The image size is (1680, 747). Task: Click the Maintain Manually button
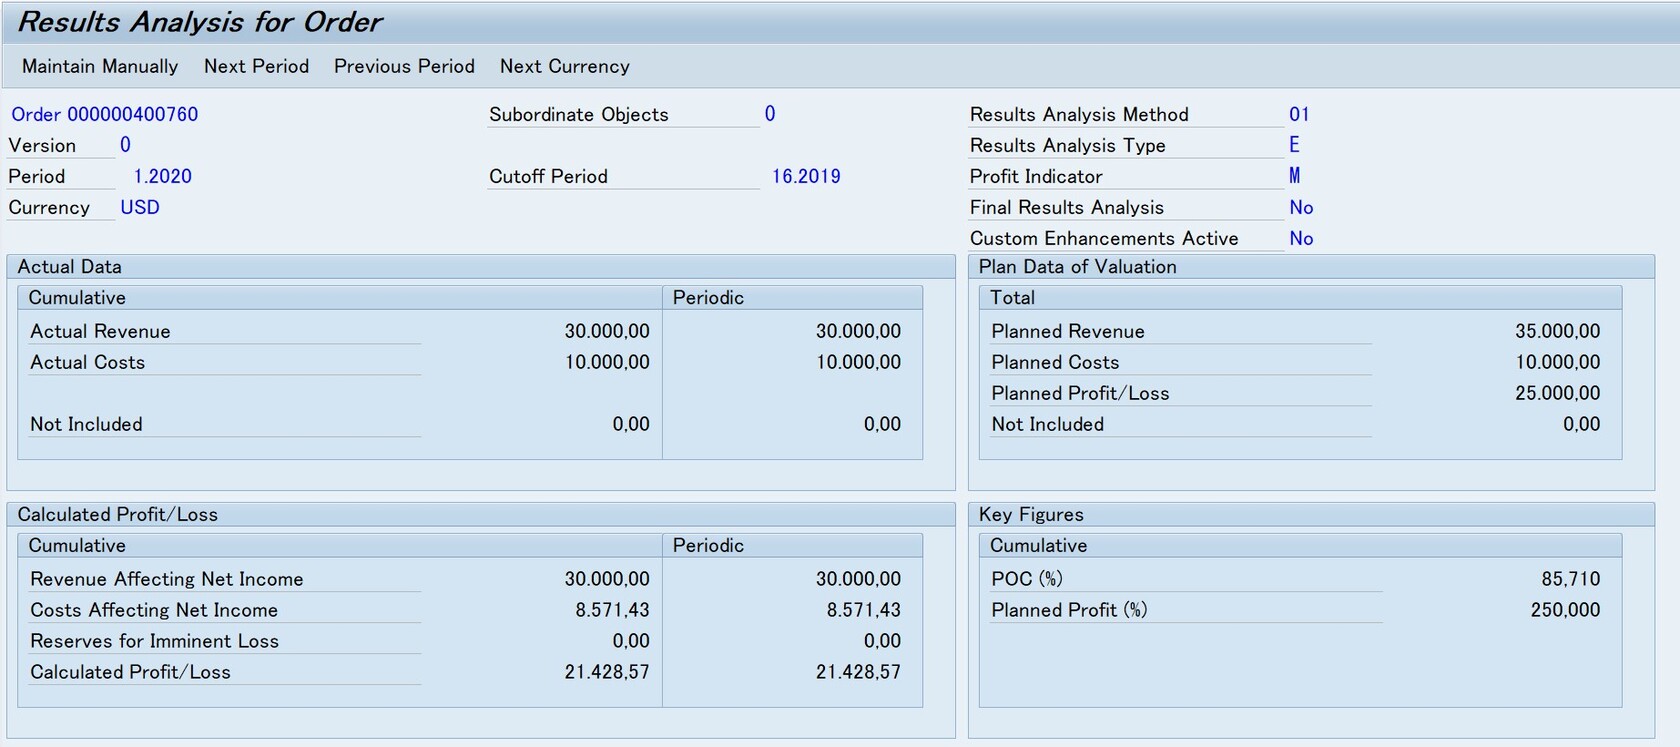click(100, 66)
